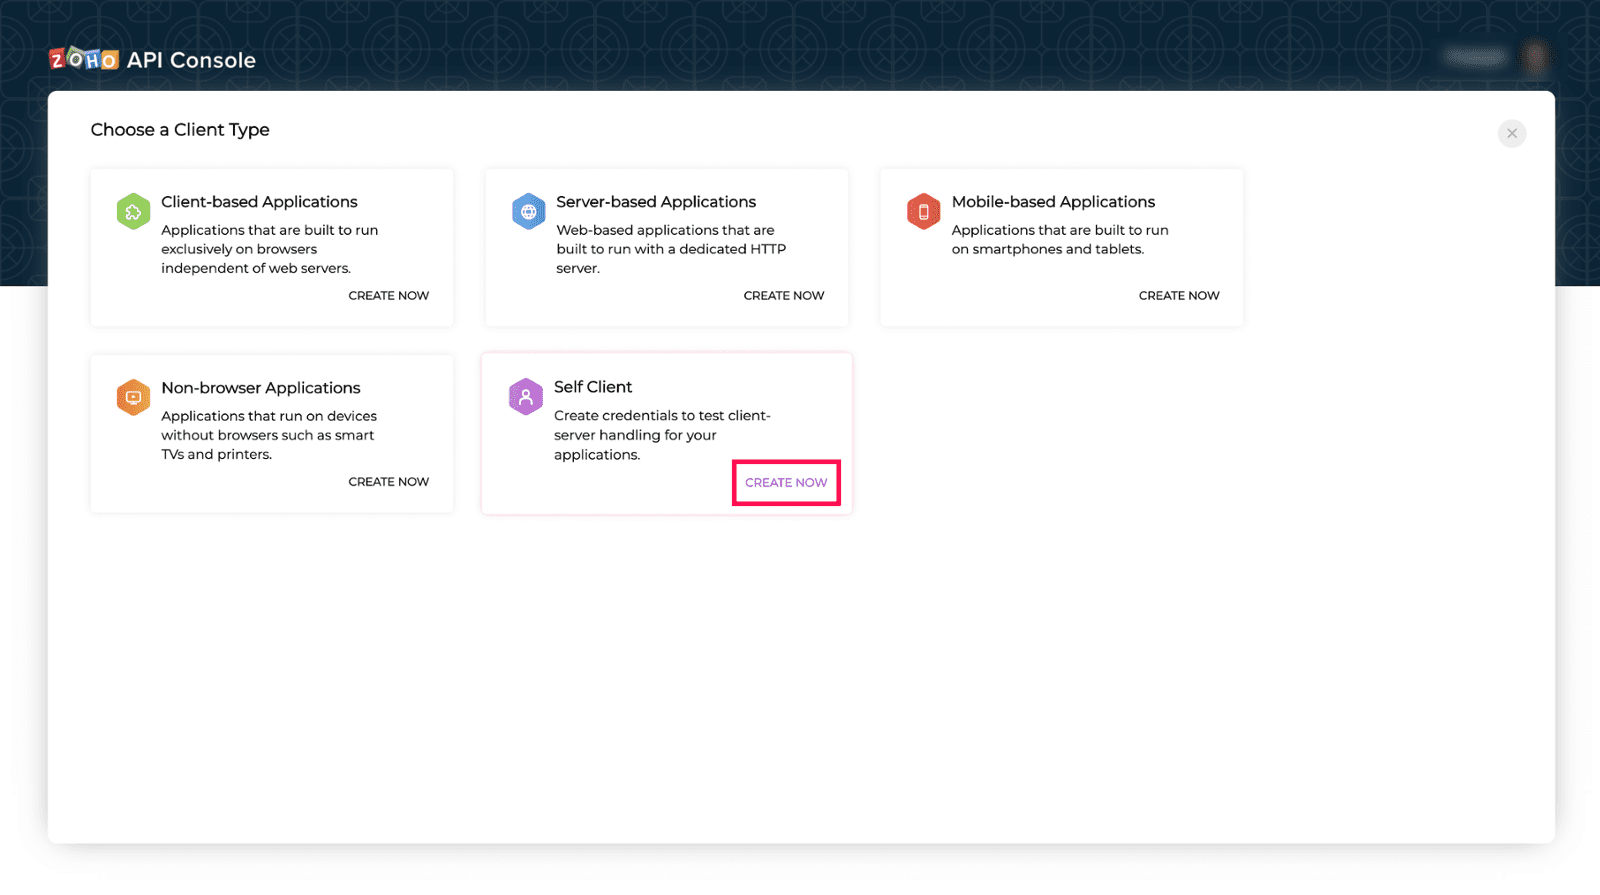Click the API Console header text
This screenshot has height=895, width=1600.
pyautogui.click(x=191, y=60)
